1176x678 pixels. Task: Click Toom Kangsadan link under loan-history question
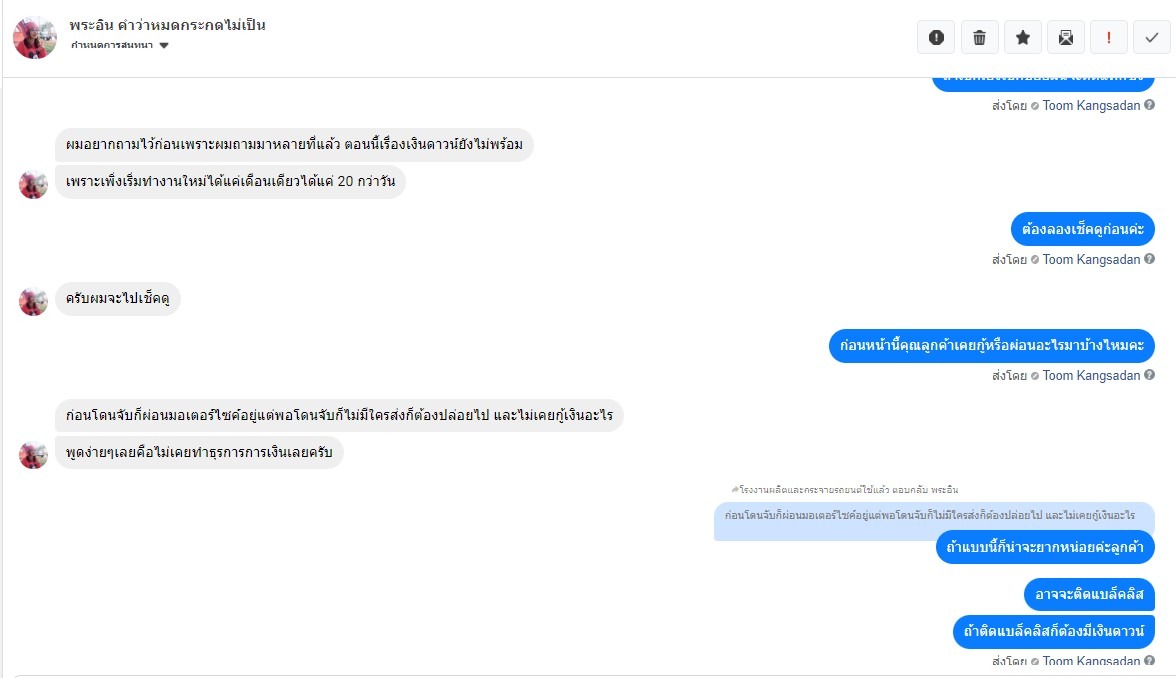point(1091,376)
